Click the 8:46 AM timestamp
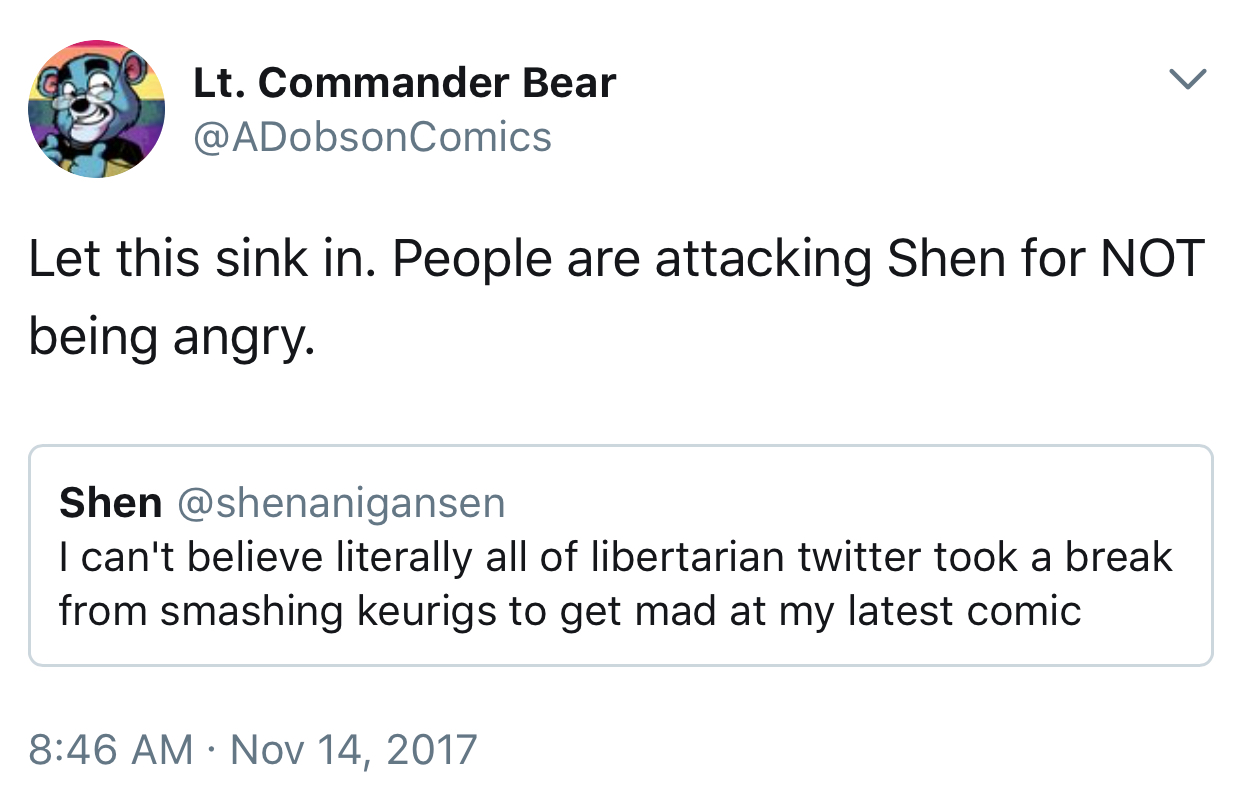The image size is (1242, 810). pos(111,749)
